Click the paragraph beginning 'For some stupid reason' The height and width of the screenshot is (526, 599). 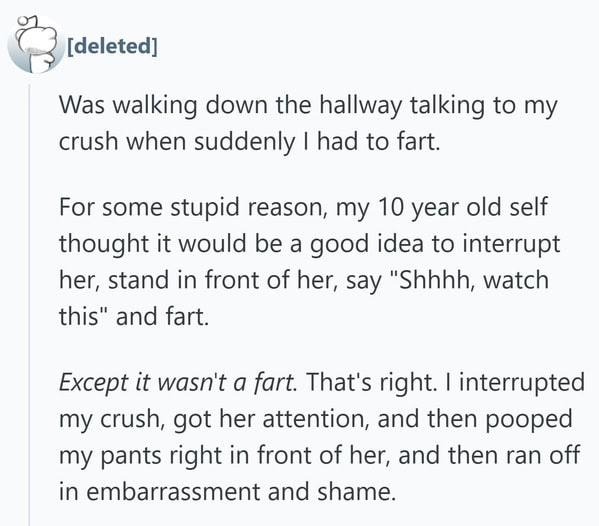tap(309, 262)
